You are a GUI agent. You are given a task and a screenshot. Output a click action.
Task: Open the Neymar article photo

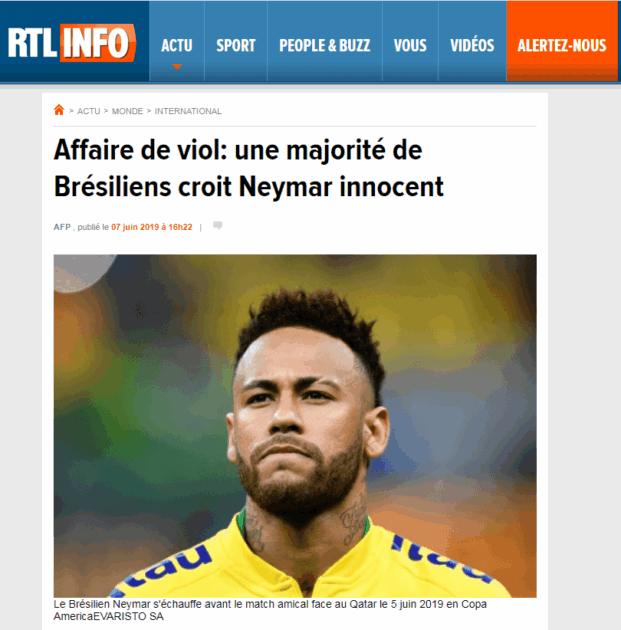(x=295, y=426)
